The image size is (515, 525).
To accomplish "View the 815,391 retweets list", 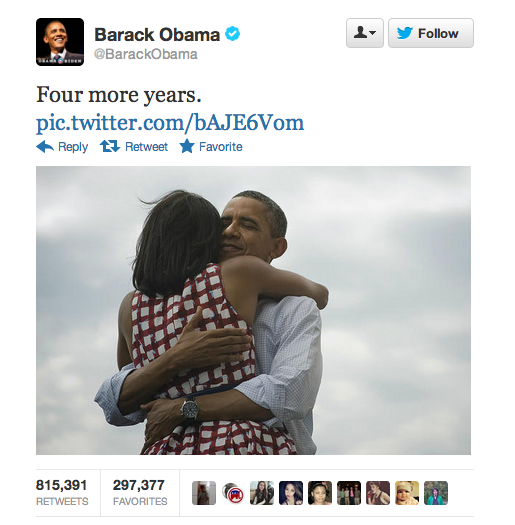I will pos(62,493).
